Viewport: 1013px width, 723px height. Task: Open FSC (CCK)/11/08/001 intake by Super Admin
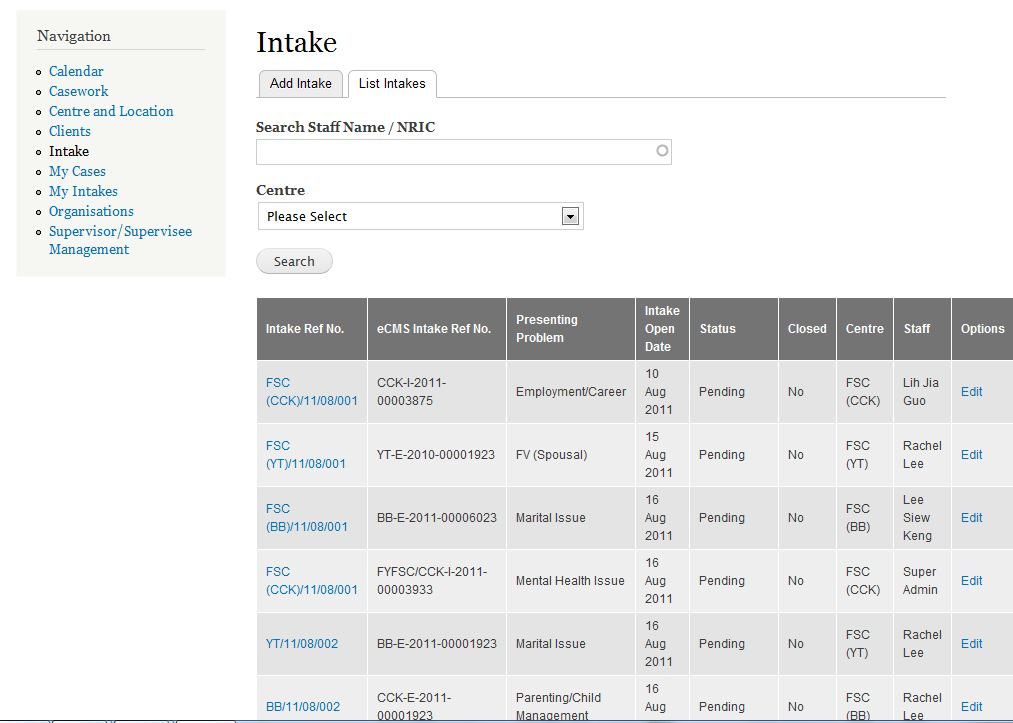coord(311,581)
